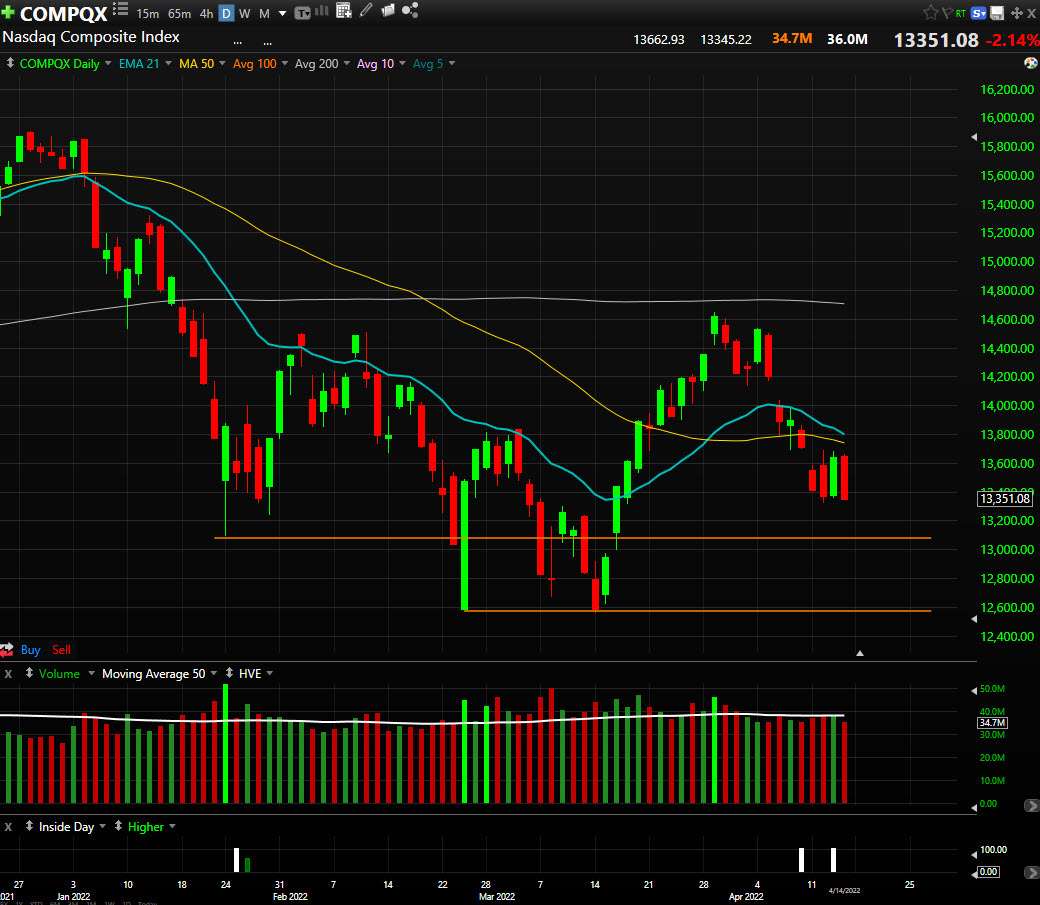The image size is (1040, 905).
Task: Click the Sell button
Action: click(61, 650)
